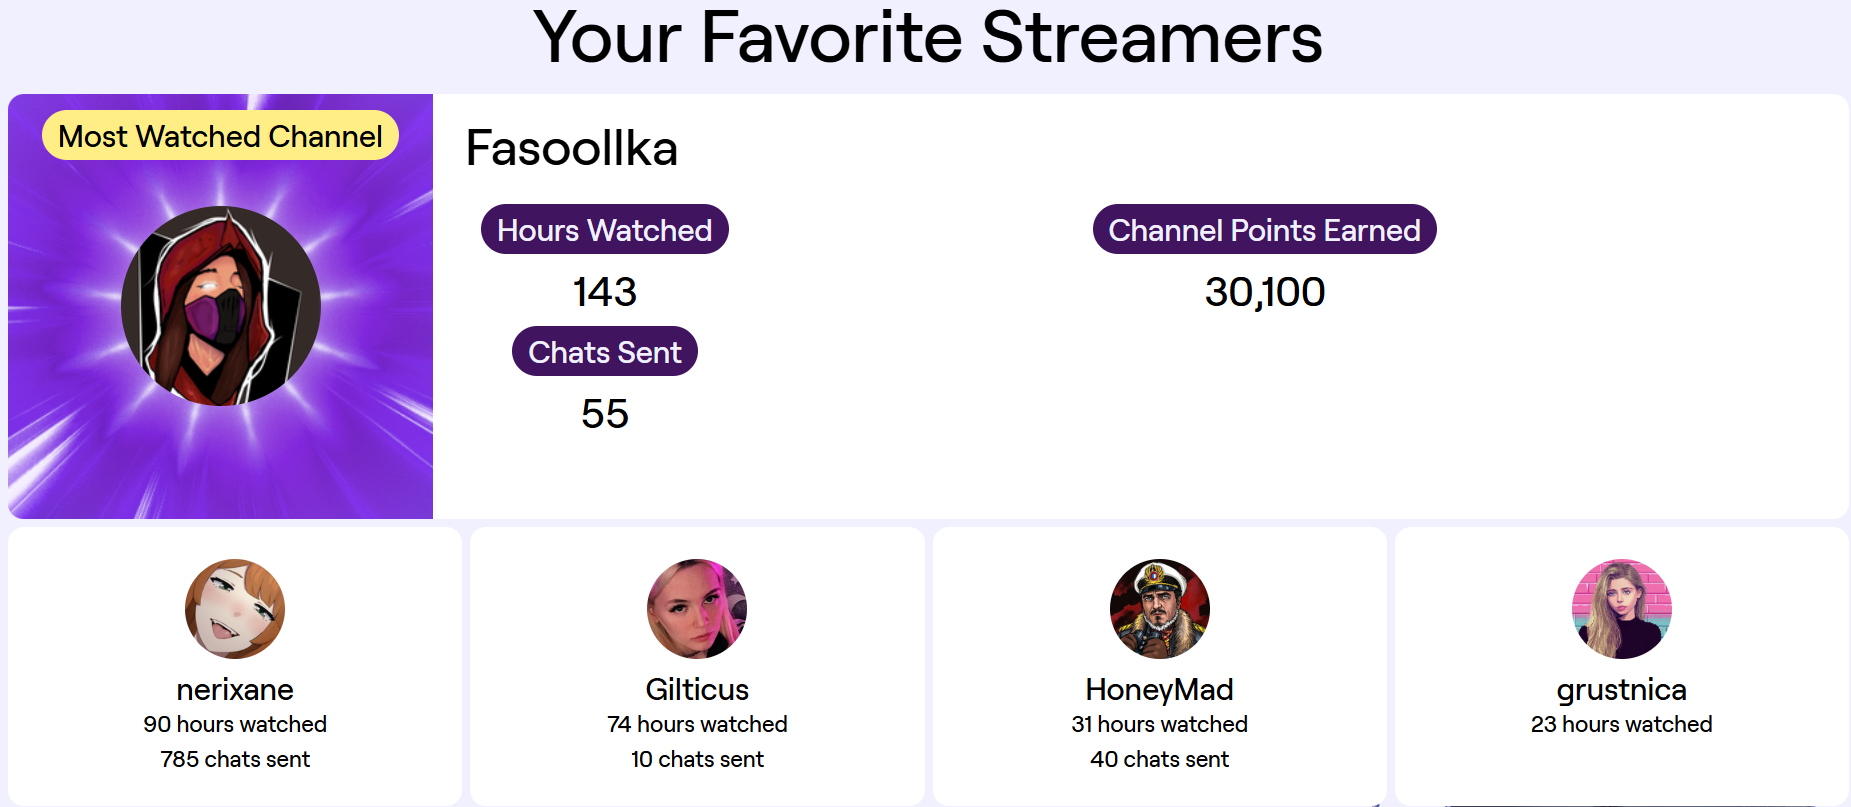Click the HoneyMad captain avatar
The width and height of the screenshot is (1851, 807).
click(1160, 609)
